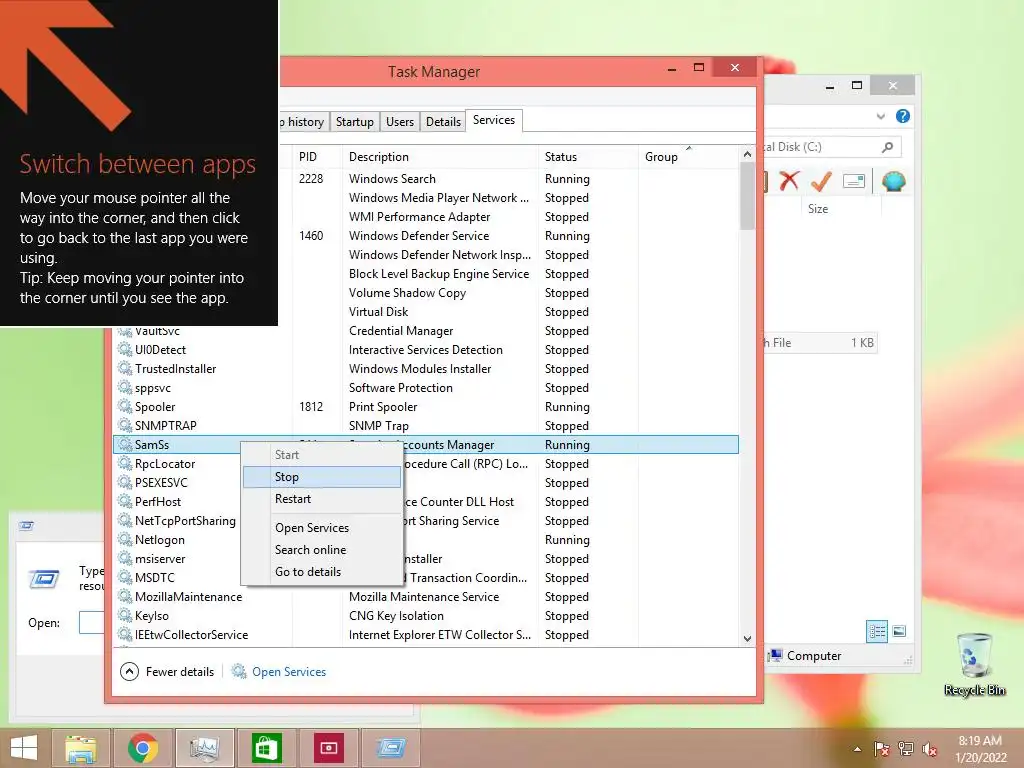Open the Recycle Bin desktop icon
The image size is (1024, 768).
974,664
